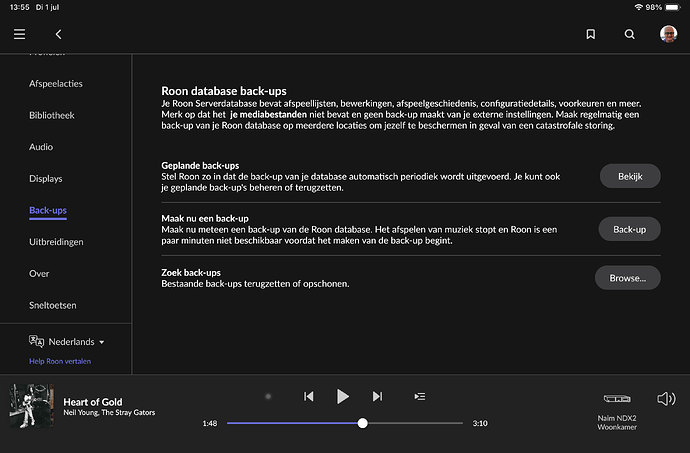Open the user profile avatar

tap(668, 34)
